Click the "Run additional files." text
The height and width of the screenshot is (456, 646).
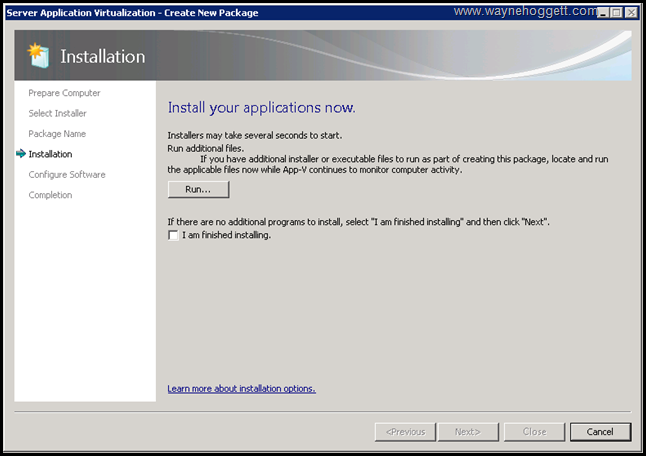tap(206, 148)
